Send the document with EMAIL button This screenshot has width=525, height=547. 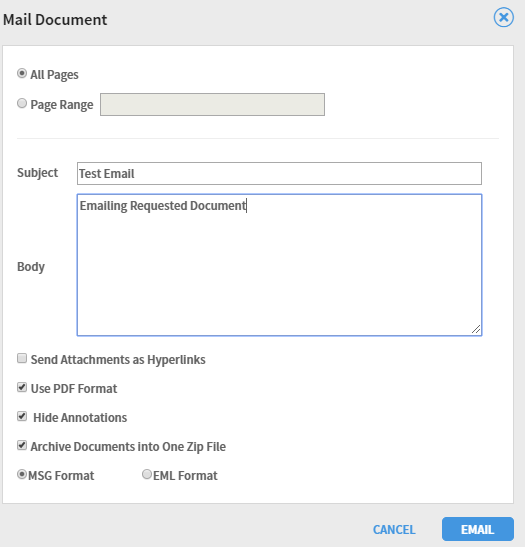coord(478,529)
